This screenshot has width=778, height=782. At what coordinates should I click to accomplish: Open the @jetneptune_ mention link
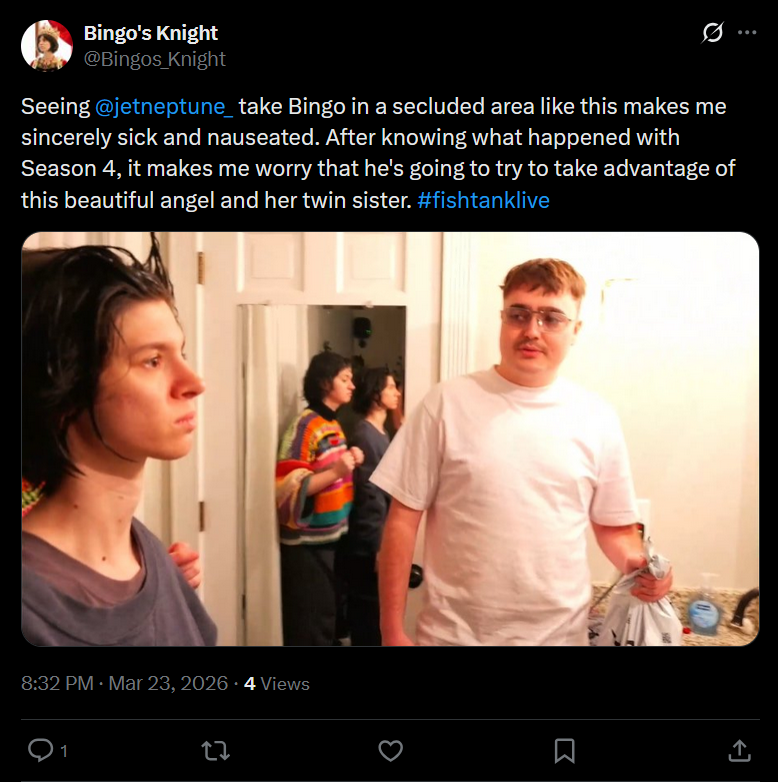click(164, 107)
